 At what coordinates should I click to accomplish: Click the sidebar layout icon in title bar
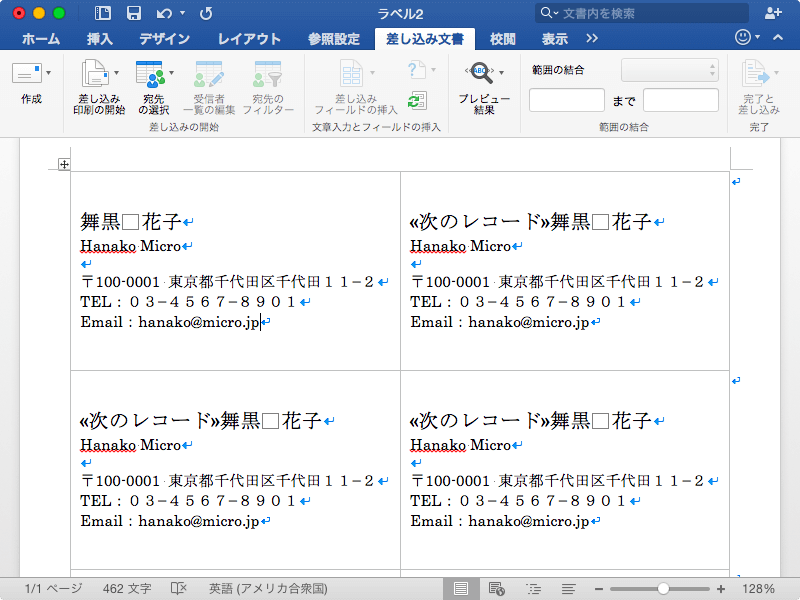[x=103, y=13]
